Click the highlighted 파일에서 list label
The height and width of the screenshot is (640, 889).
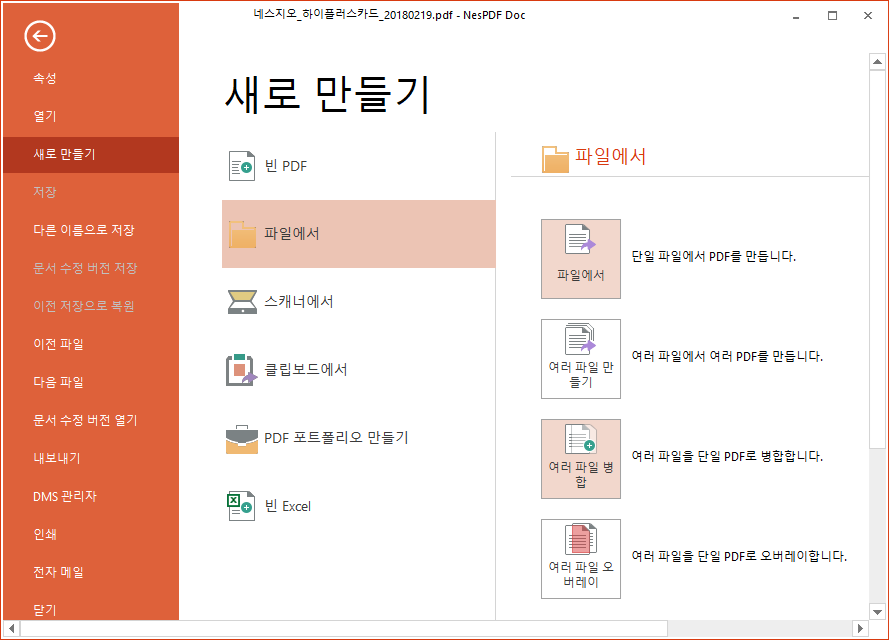(291, 234)
